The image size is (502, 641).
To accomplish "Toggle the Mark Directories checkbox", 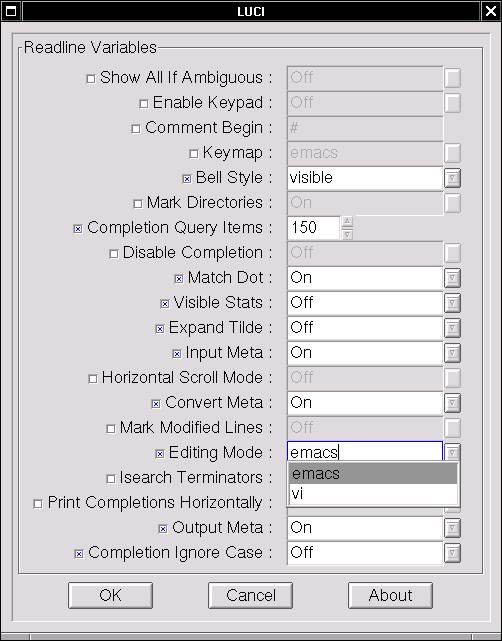I will [138, 204].
